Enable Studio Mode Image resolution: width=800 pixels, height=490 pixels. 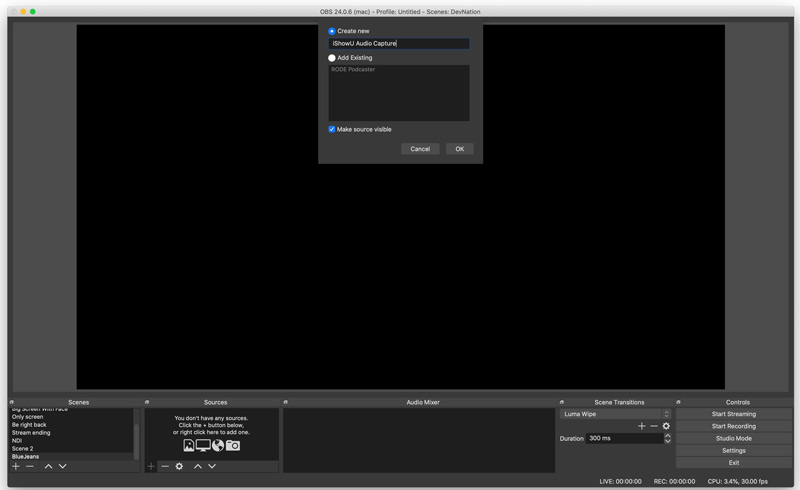pos(734,438)
